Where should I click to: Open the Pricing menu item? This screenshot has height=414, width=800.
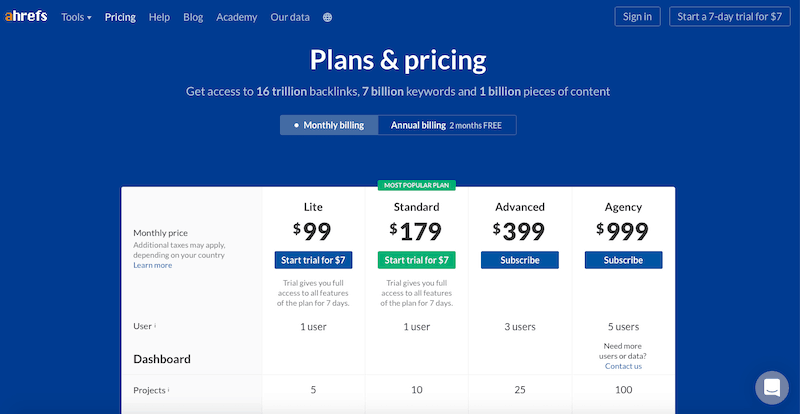[120, 17]
